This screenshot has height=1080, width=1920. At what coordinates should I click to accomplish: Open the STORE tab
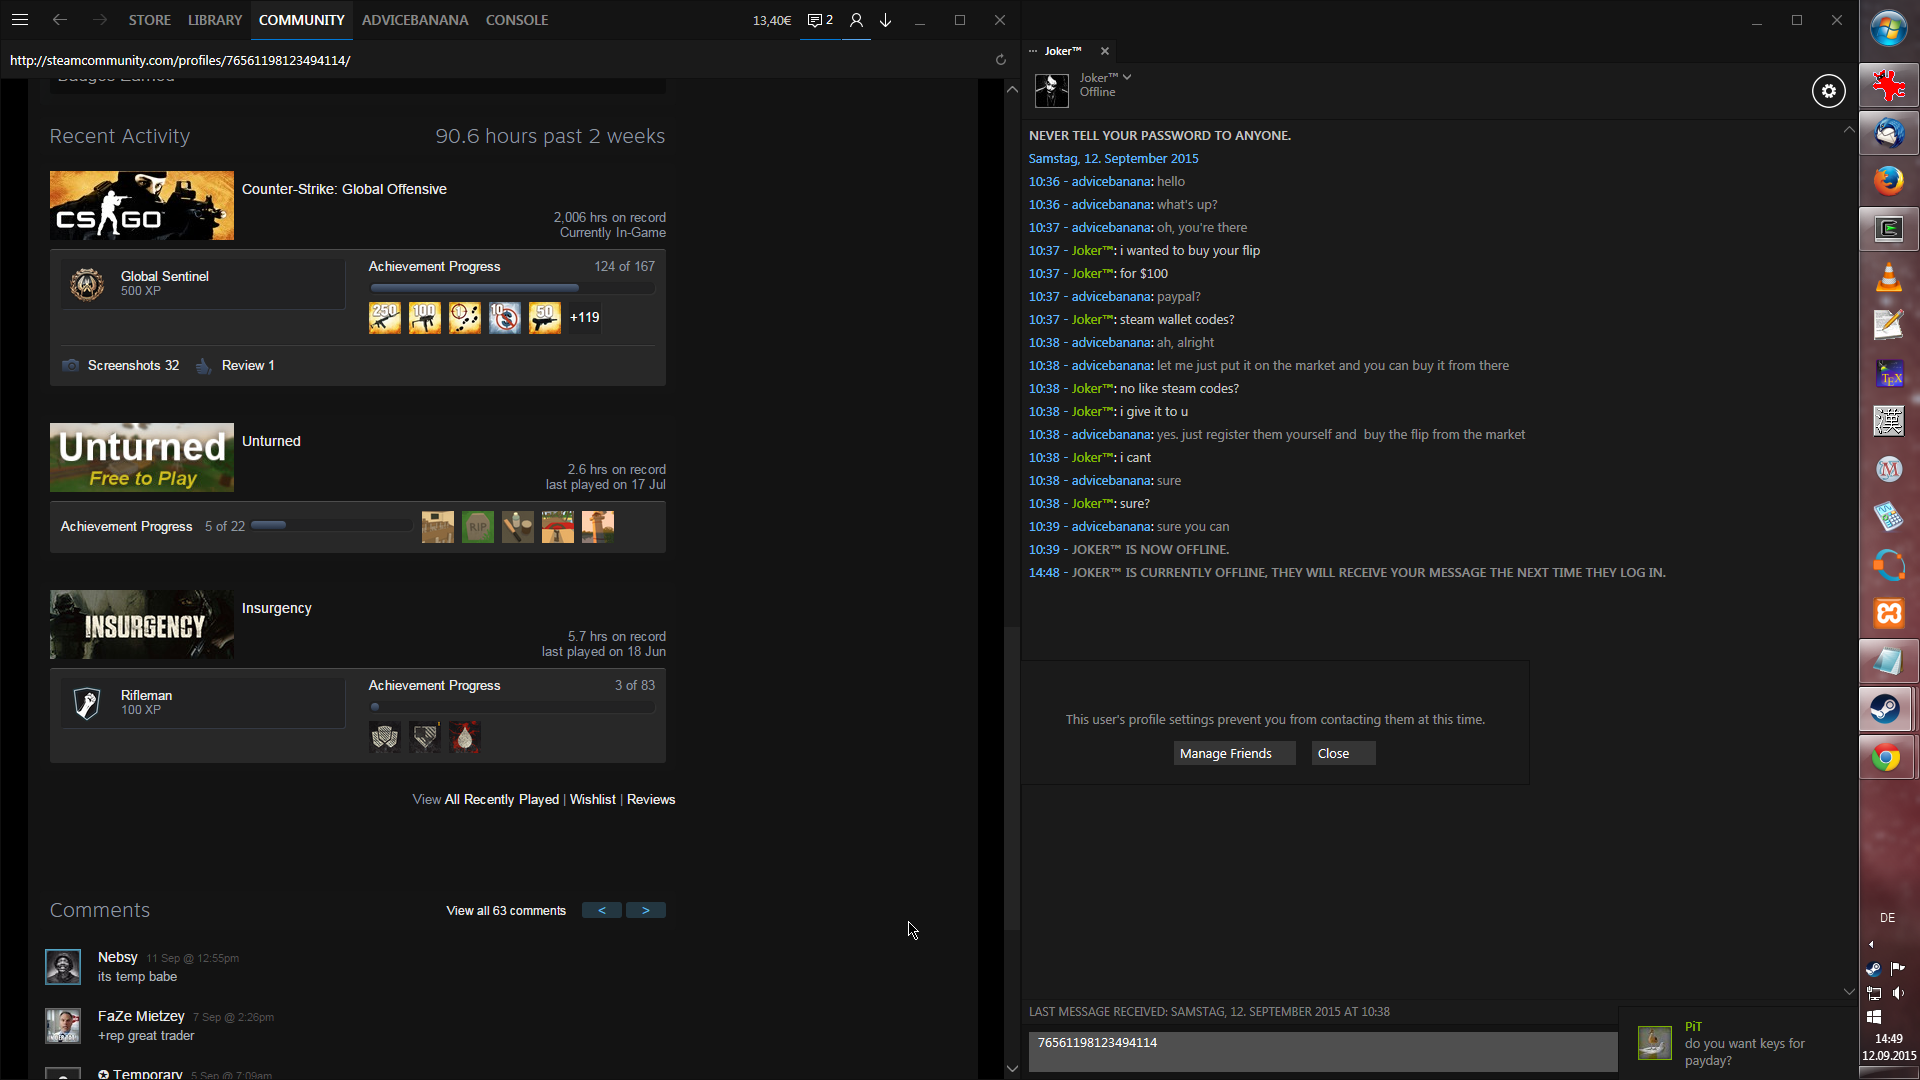coord(150,20)
